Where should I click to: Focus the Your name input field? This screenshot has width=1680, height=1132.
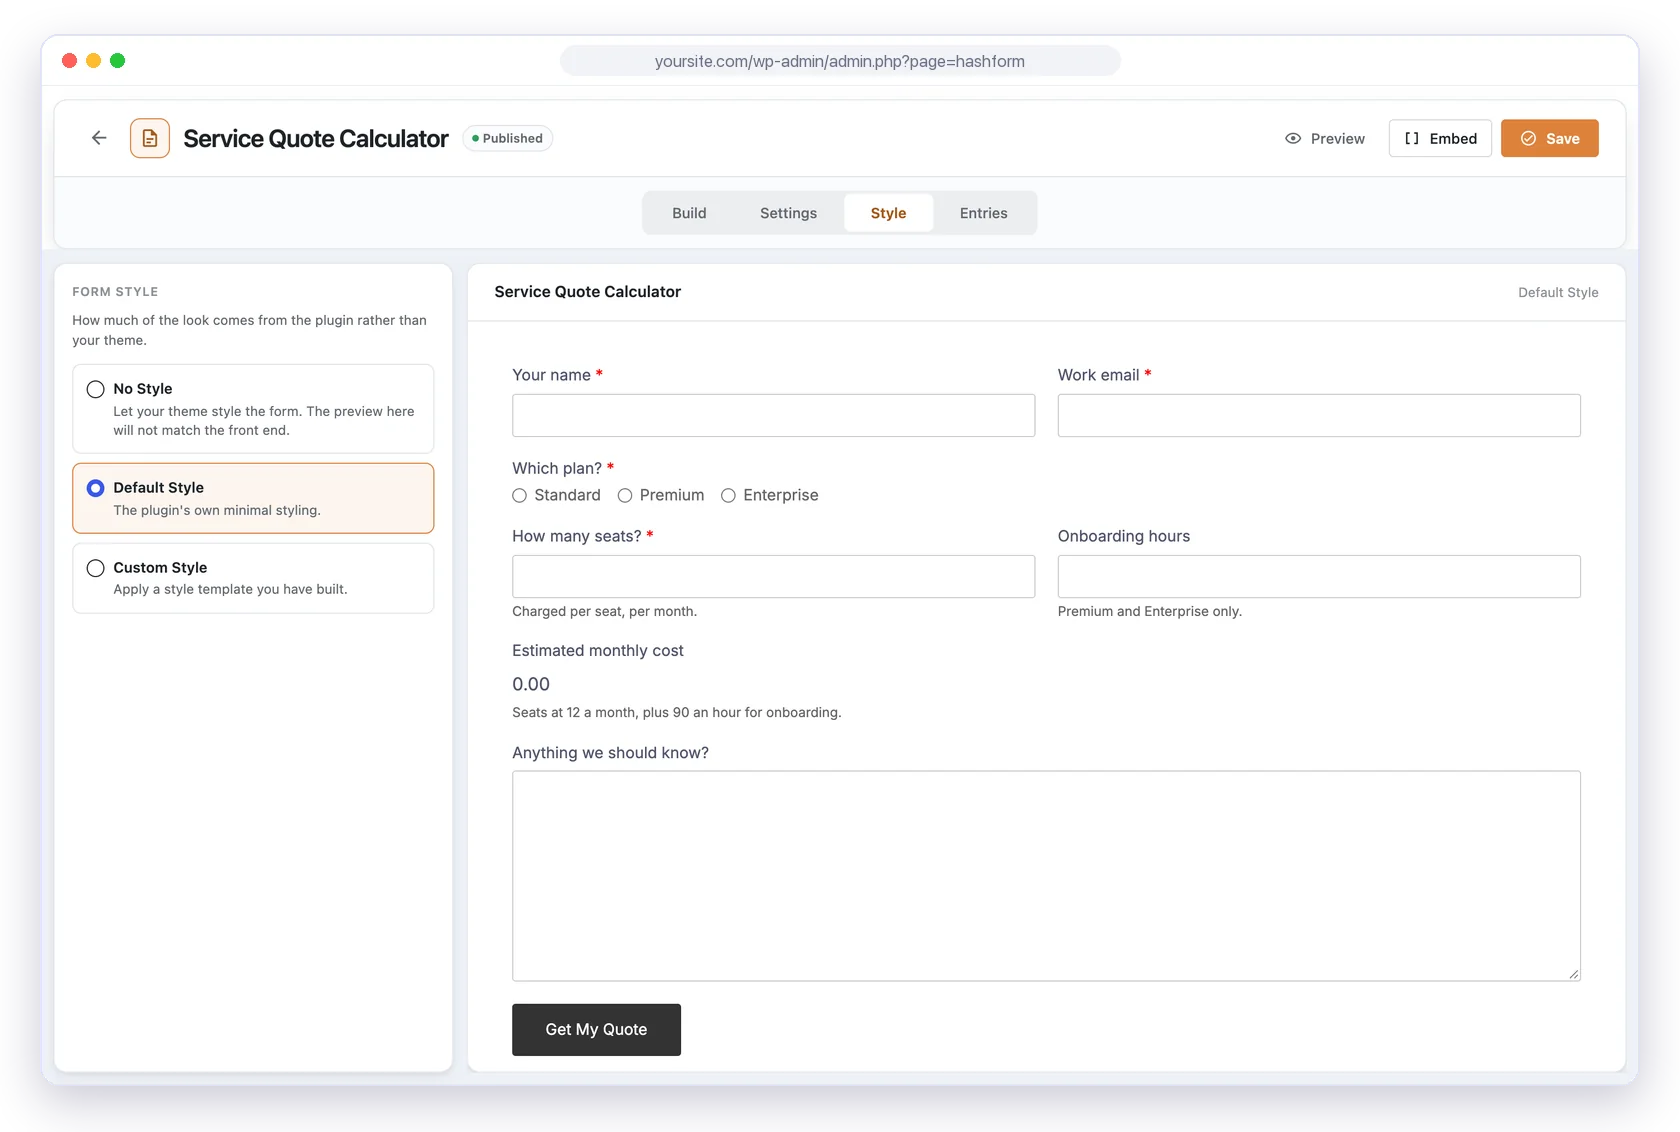tap(773, 415)
